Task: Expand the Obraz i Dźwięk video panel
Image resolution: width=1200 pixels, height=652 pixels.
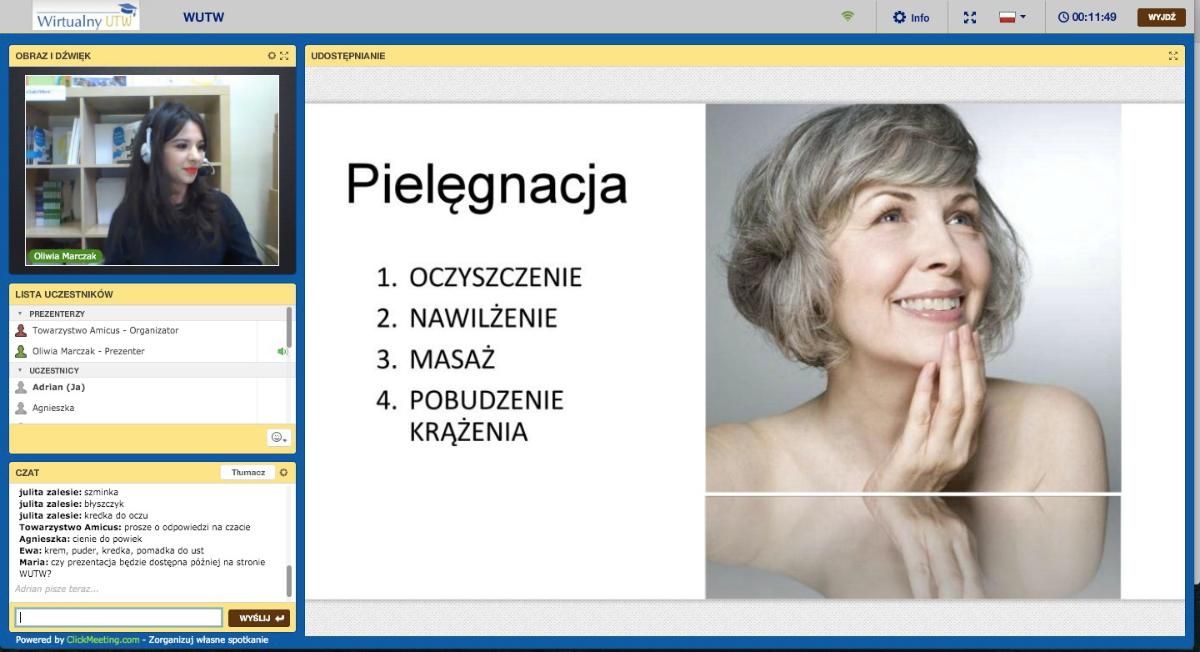Action: pyautogui.click(x=284, y=56)
